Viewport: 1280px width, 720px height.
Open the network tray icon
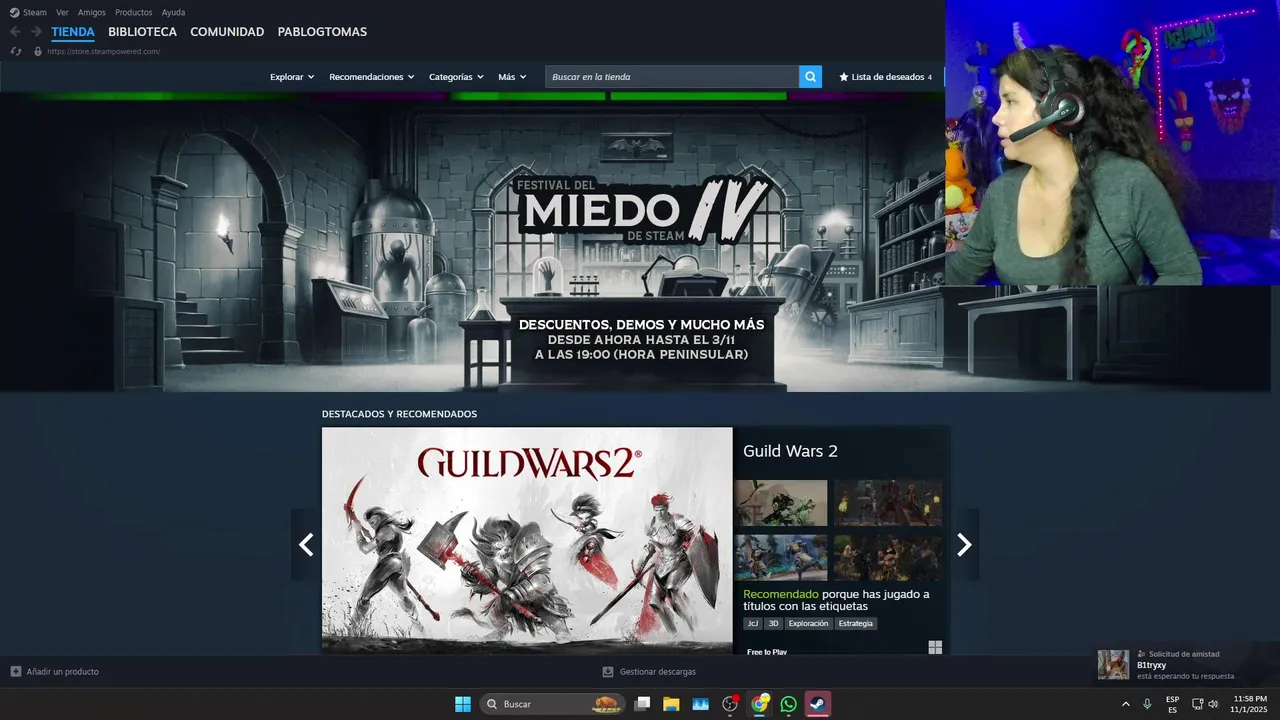pos(1197,704)
